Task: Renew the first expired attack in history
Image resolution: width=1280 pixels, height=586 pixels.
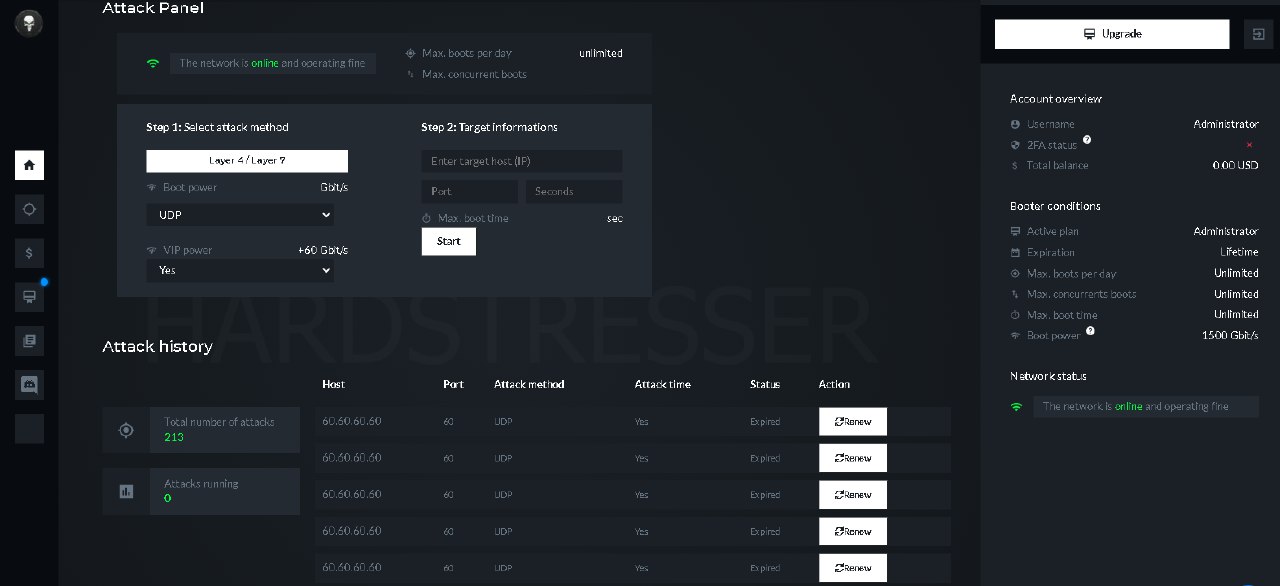Action: (852, 421)
